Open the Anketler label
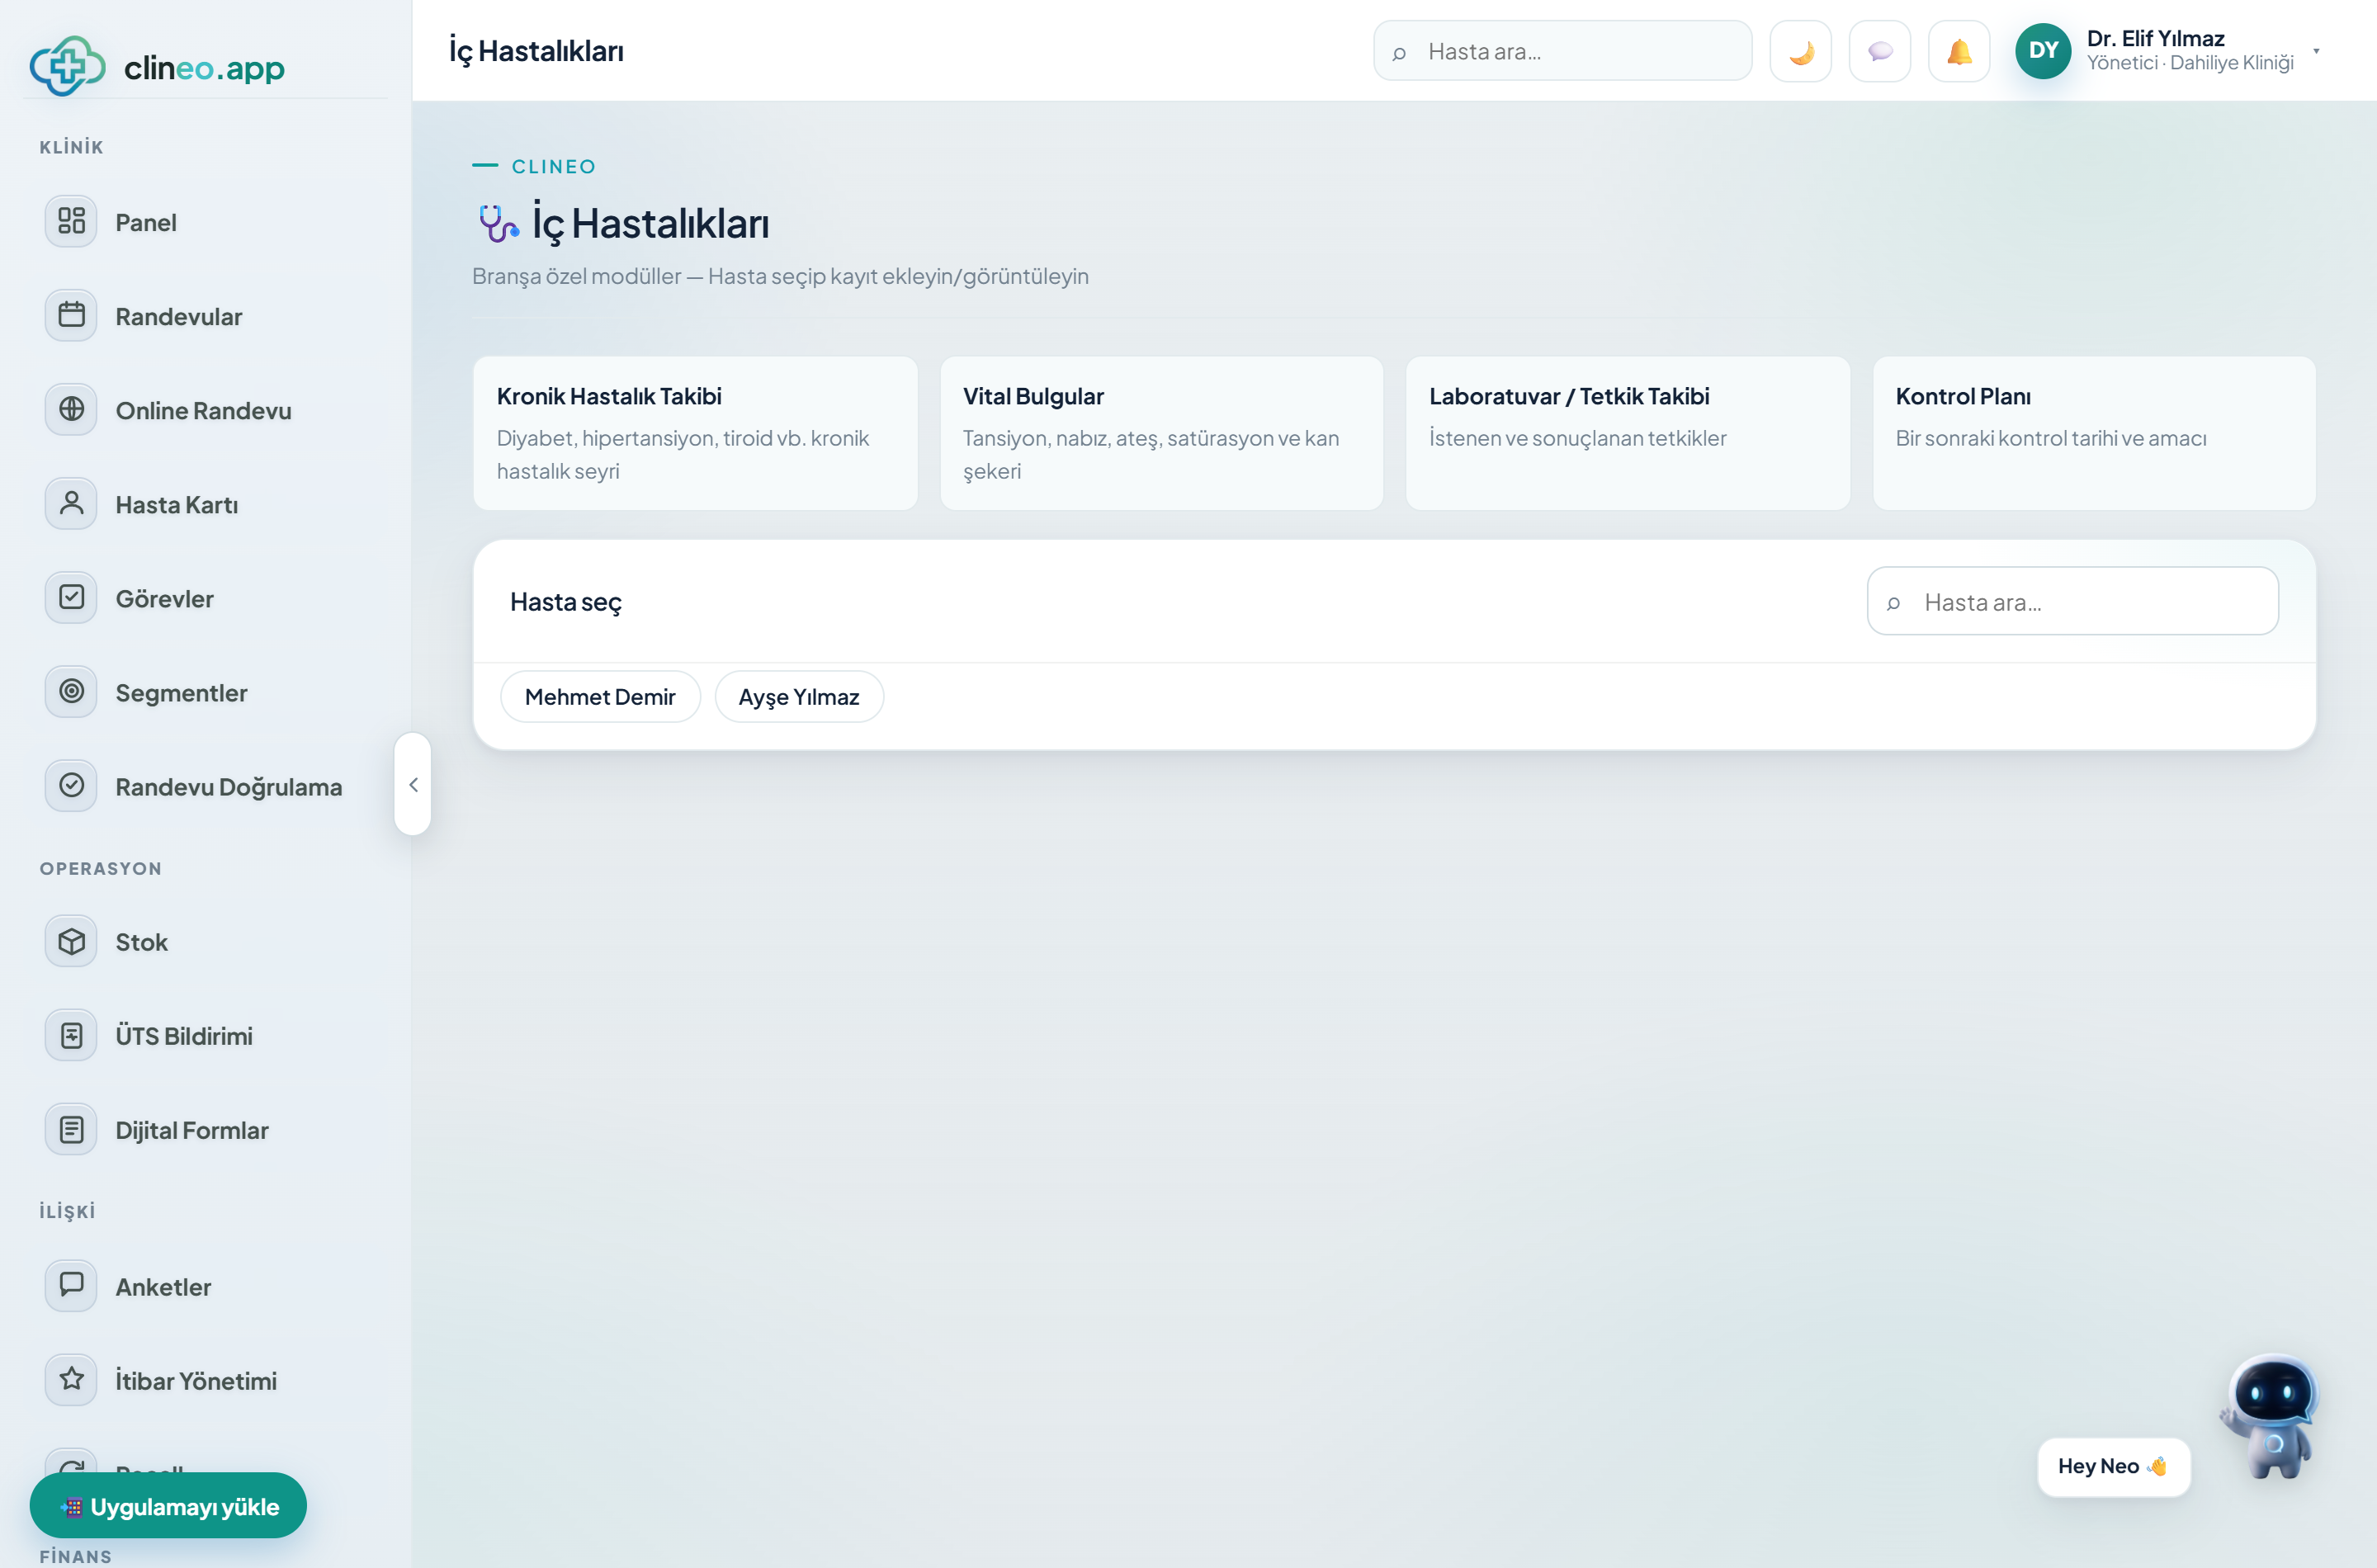2377x1568 pixels. click(x=164, y=1286)
